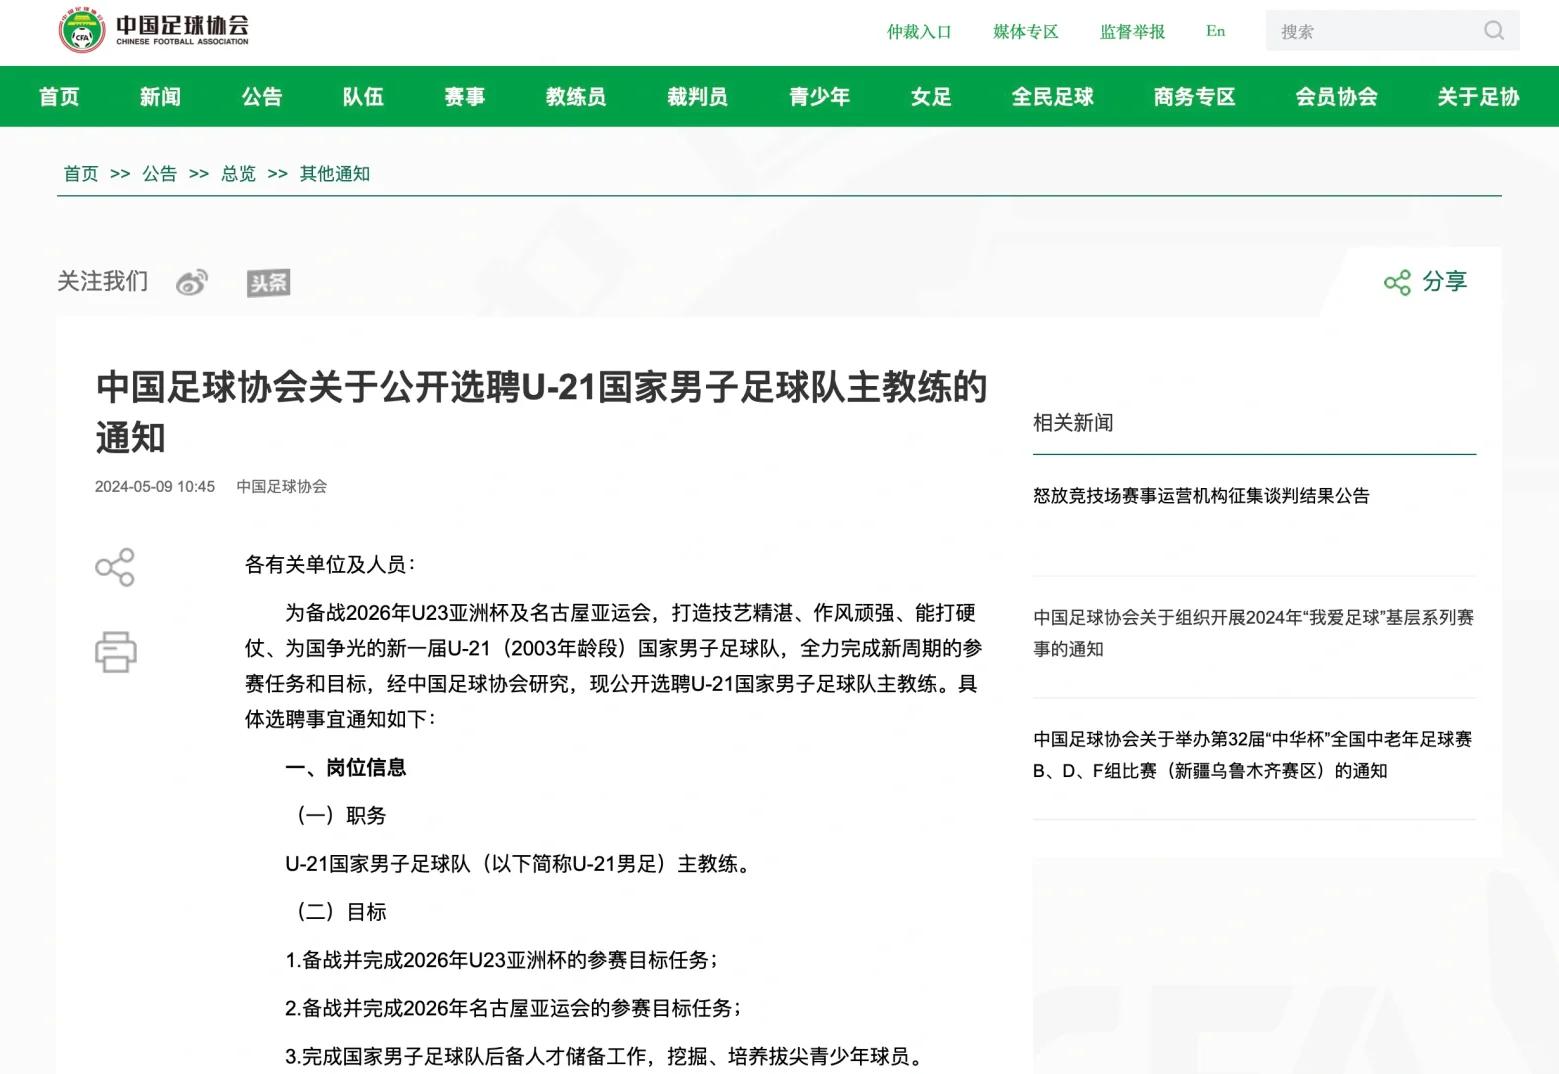Open the 会员协会 navigation menu item
1559x1074 pixels.
[1337, 97]
